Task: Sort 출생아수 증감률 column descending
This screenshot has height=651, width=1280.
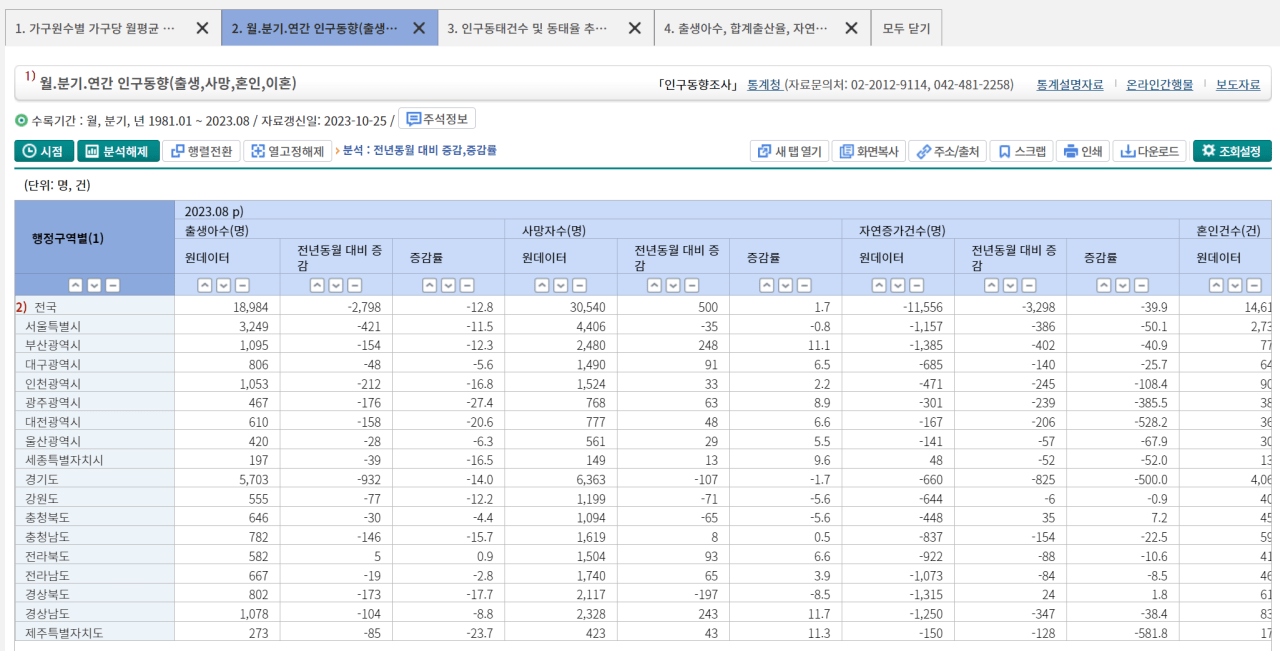Action: click(x=449, y=285)
